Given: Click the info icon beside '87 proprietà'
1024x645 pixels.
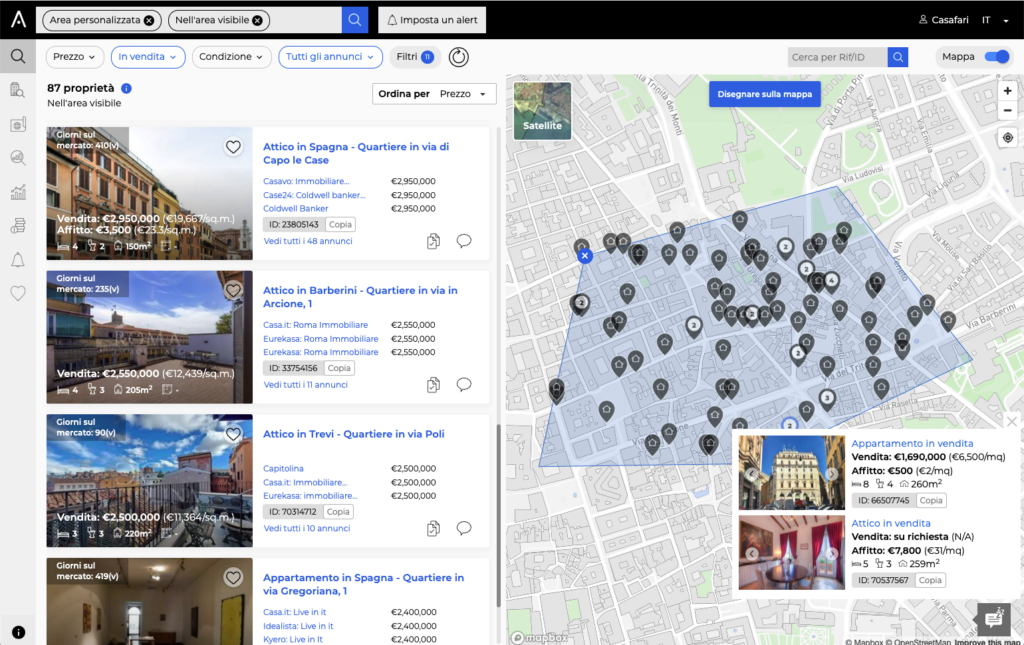Looking at the screenshot, I should [126, 88].
